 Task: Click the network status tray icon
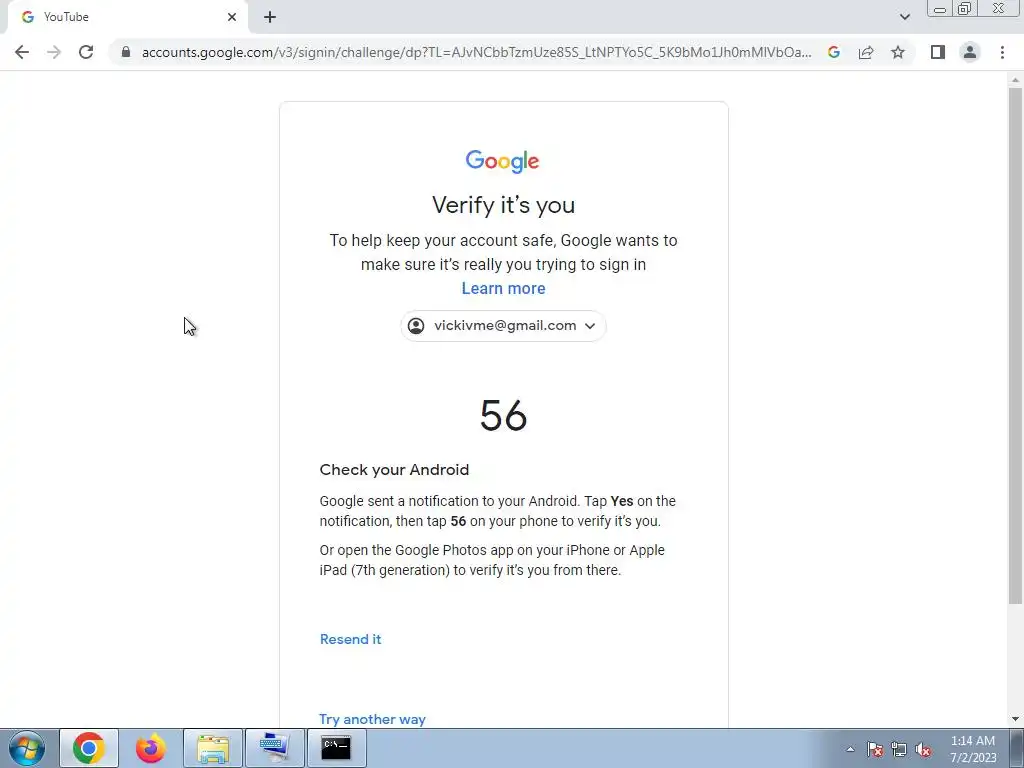point(899,749)
